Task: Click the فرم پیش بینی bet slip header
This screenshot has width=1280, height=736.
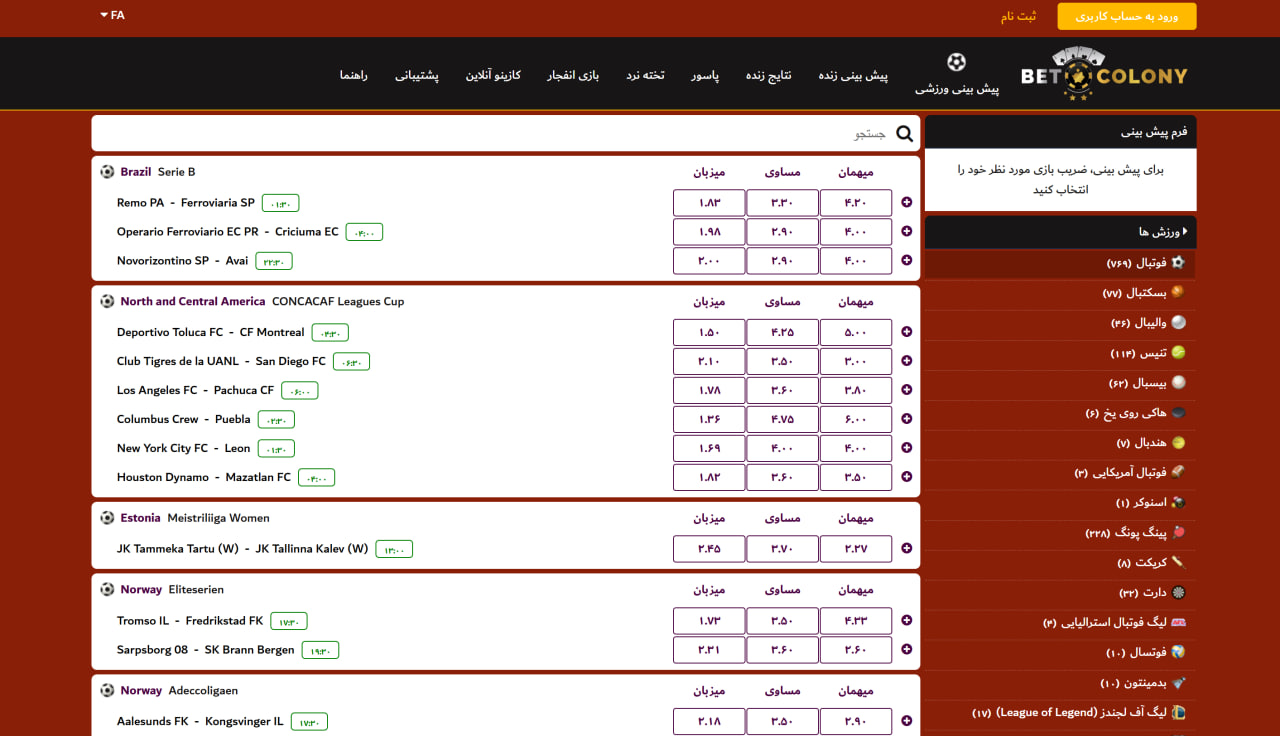Action: [1060, 132]
